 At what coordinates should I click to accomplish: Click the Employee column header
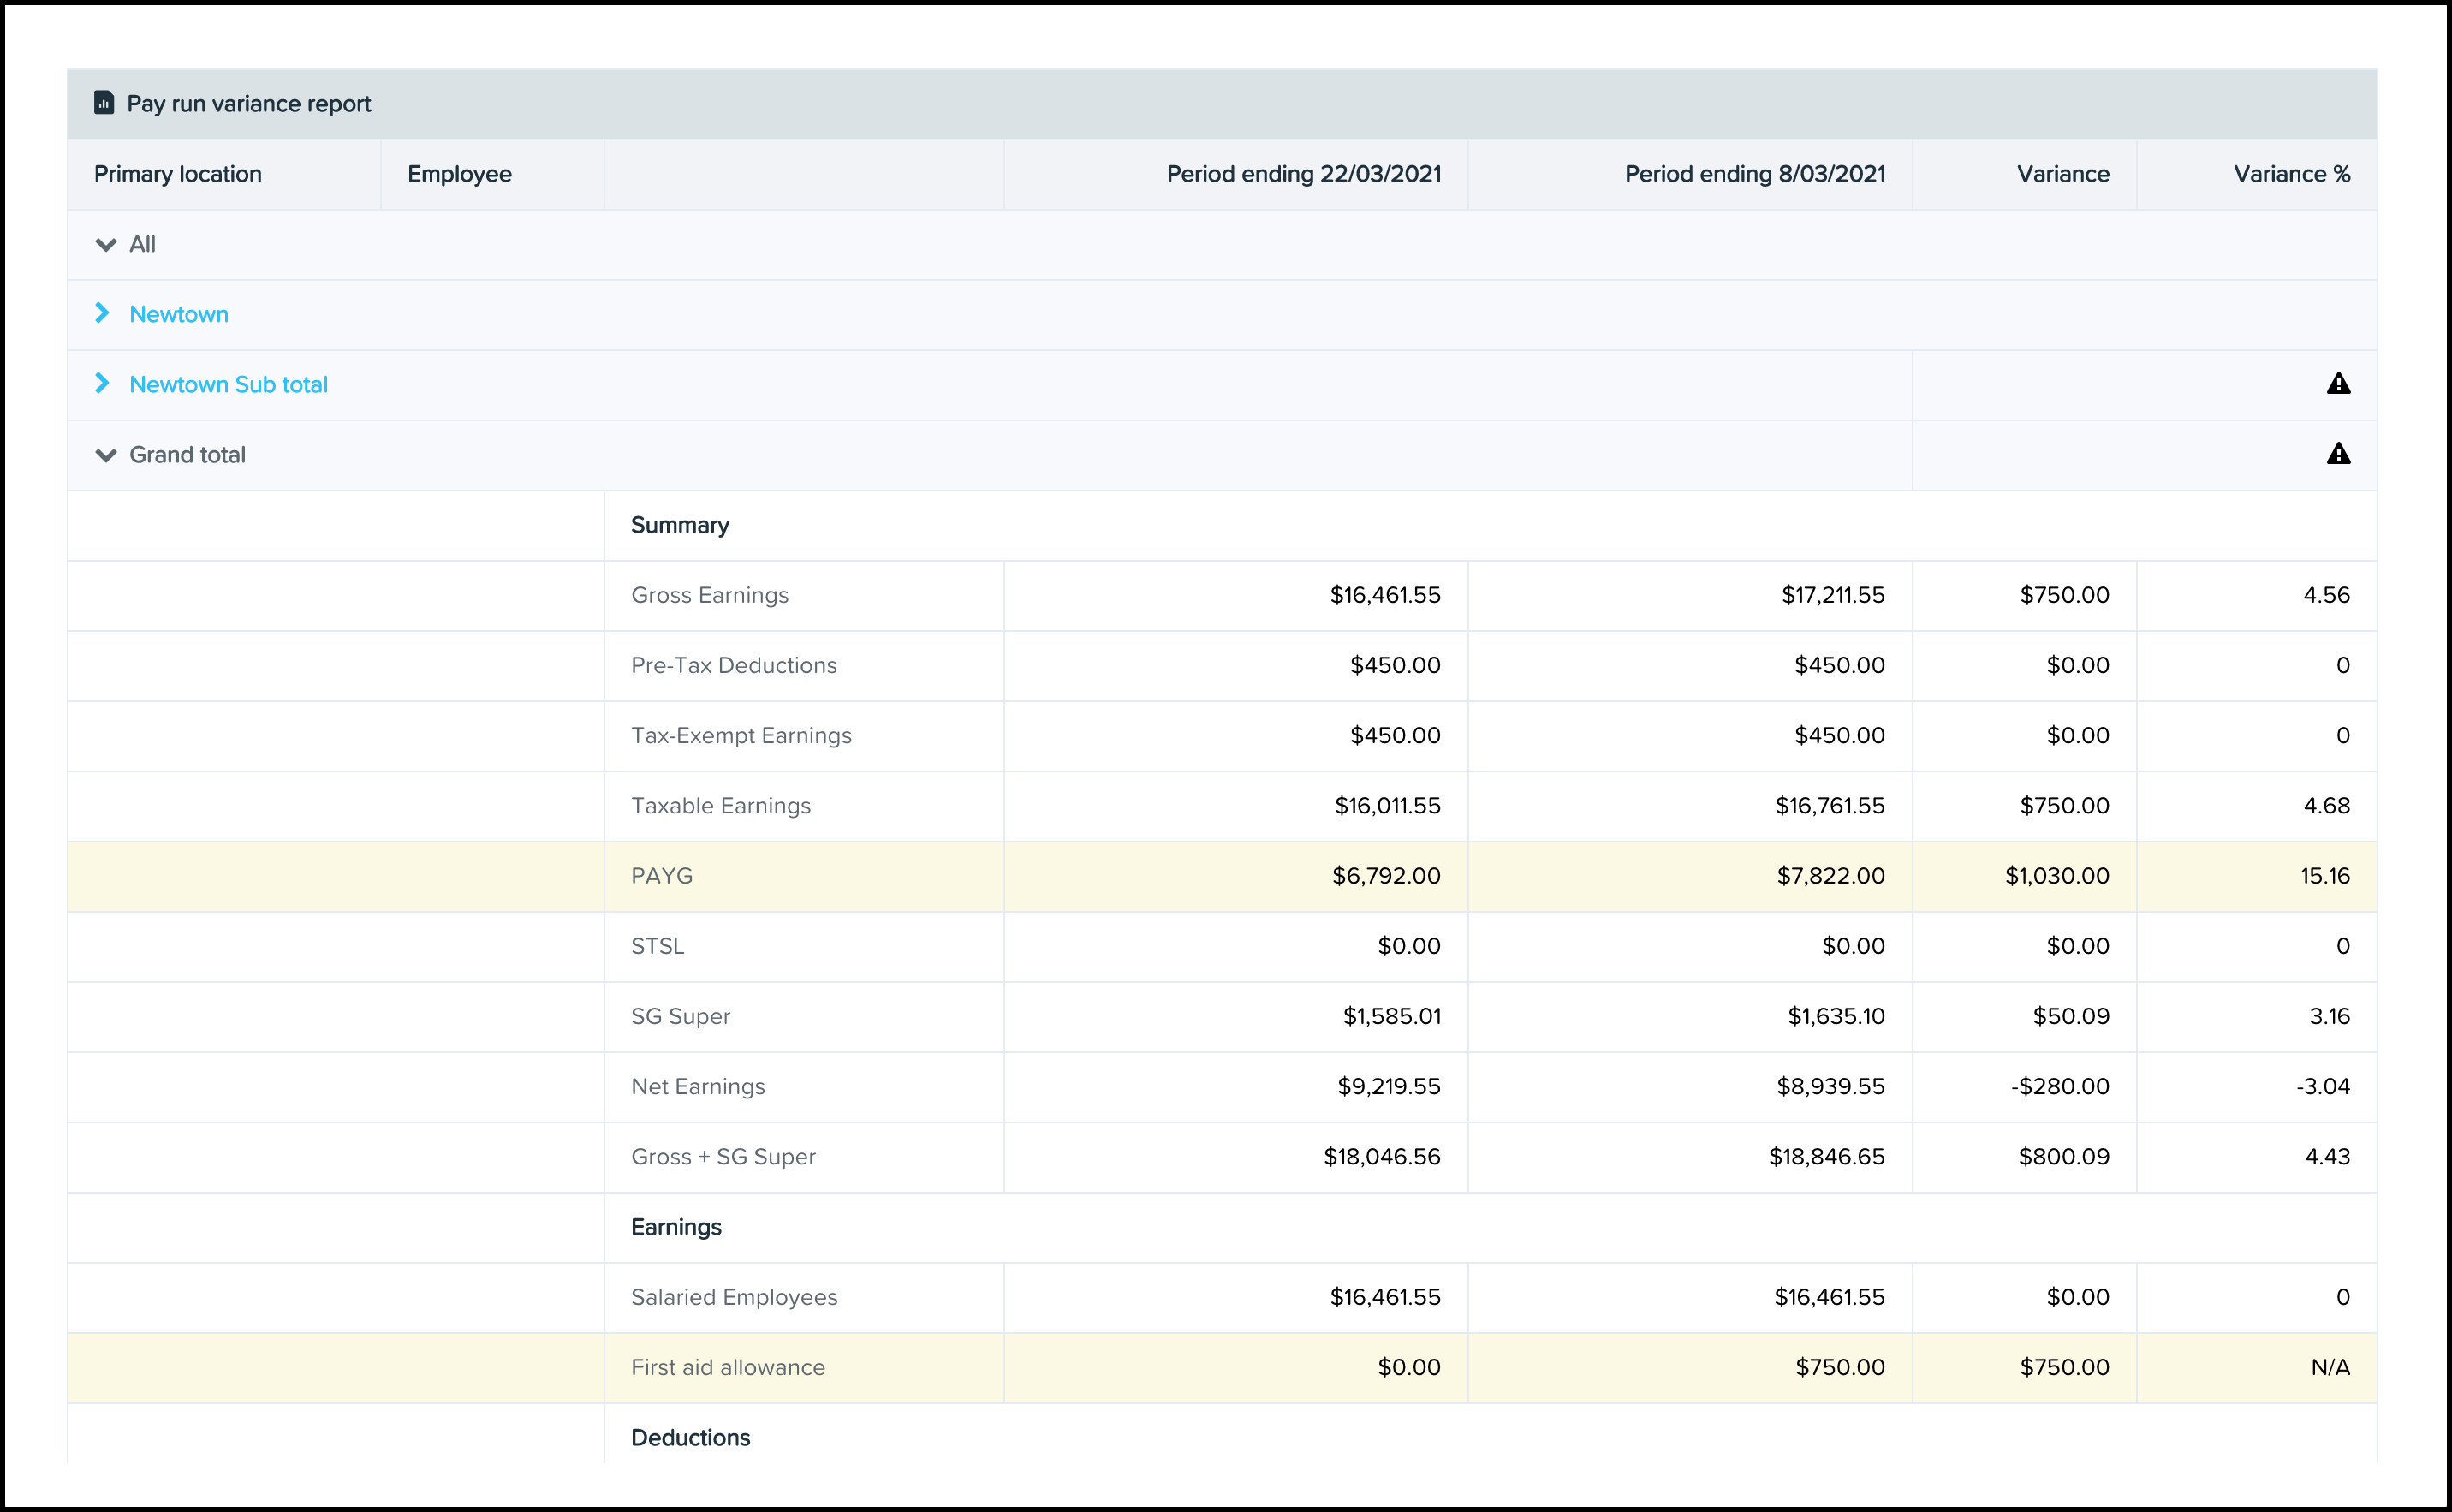[x=459, y=174]
